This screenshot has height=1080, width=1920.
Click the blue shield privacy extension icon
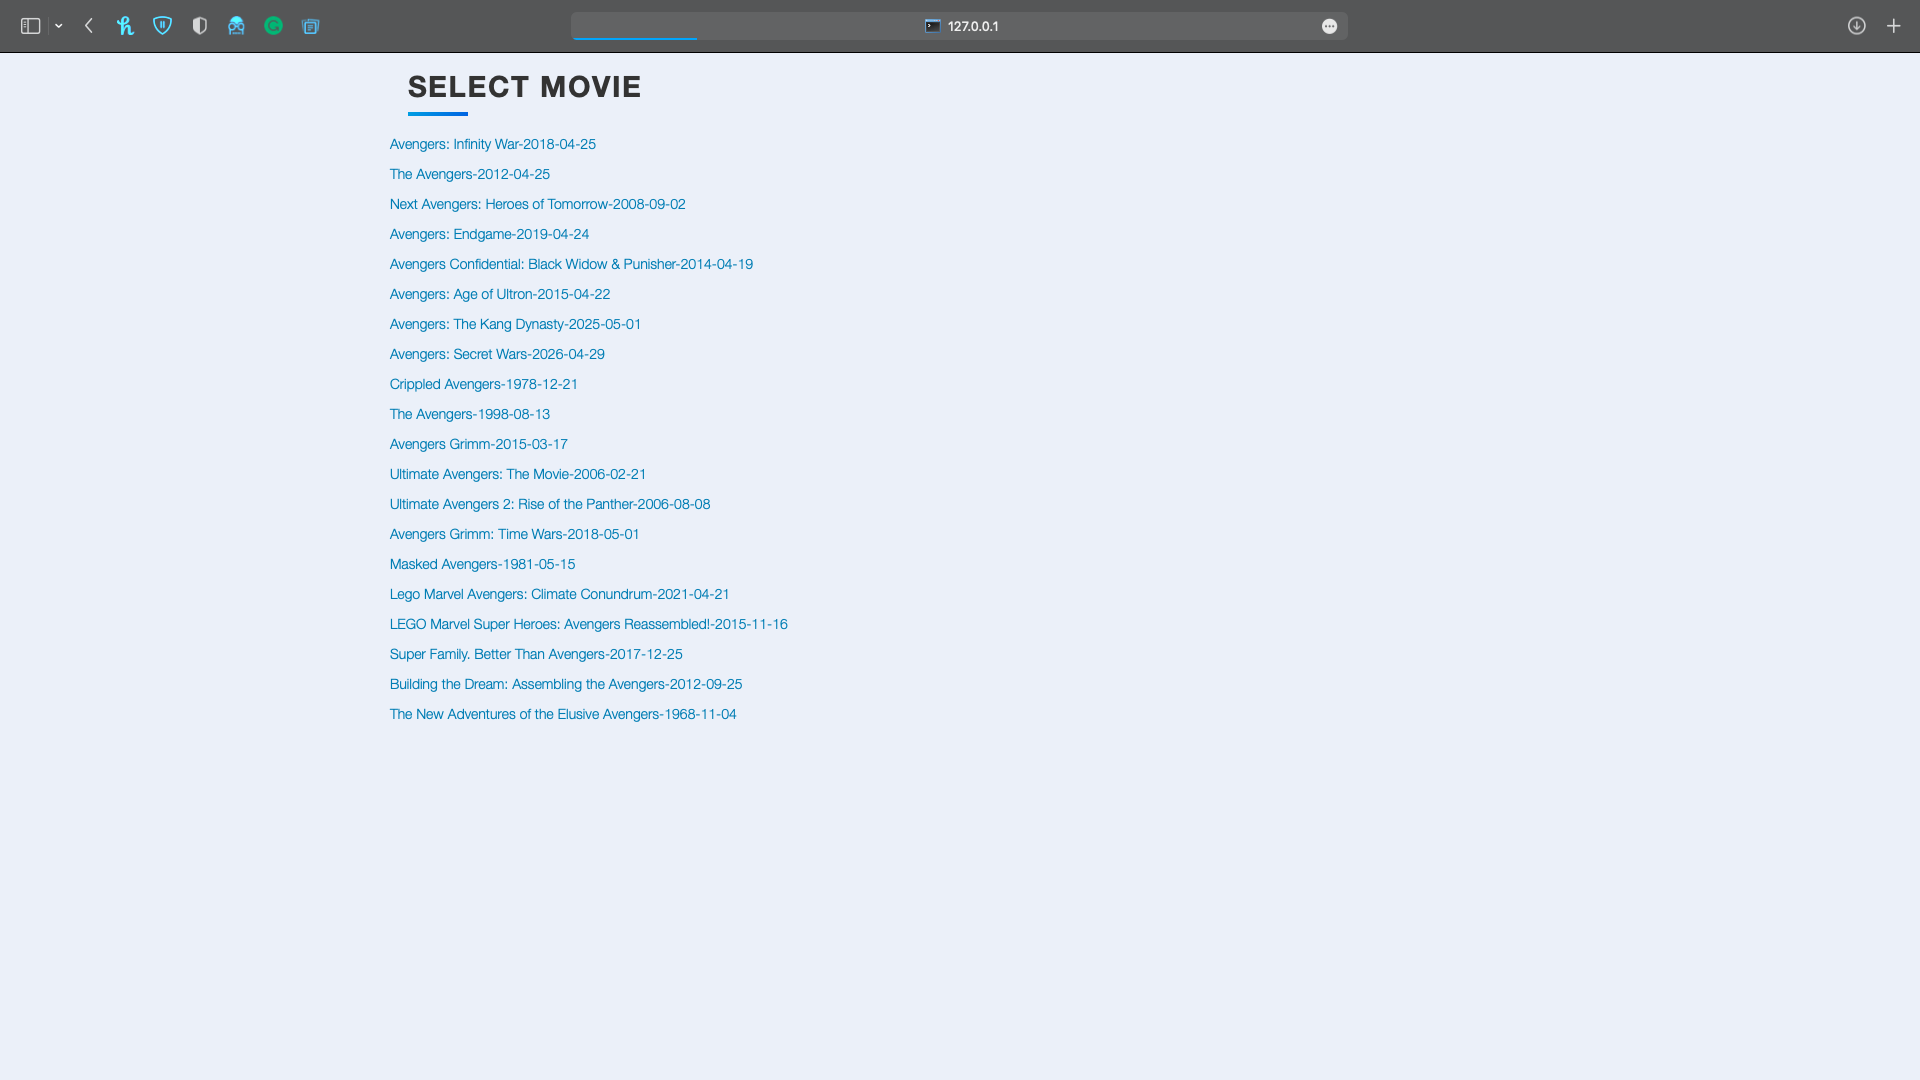coord(162,26)
